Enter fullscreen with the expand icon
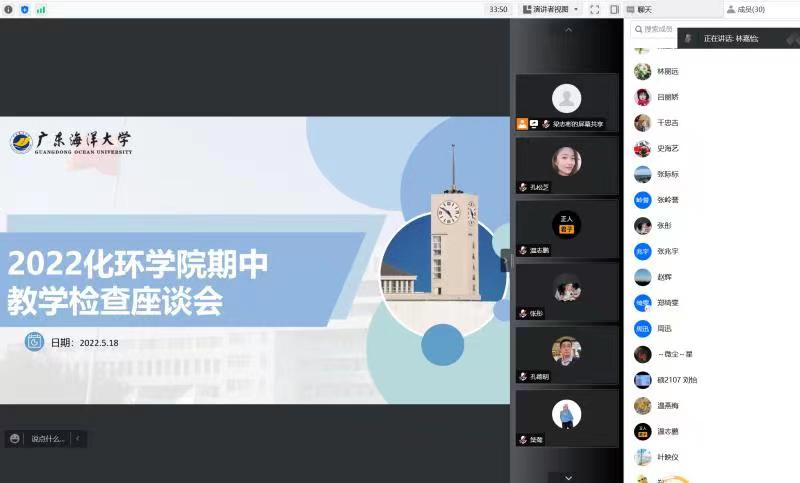The height and width of the screenshot is (483, 800). coord(595,9)
